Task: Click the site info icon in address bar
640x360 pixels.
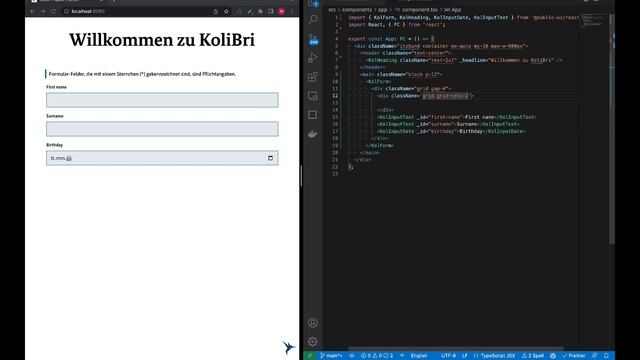Action: [67, 11]
